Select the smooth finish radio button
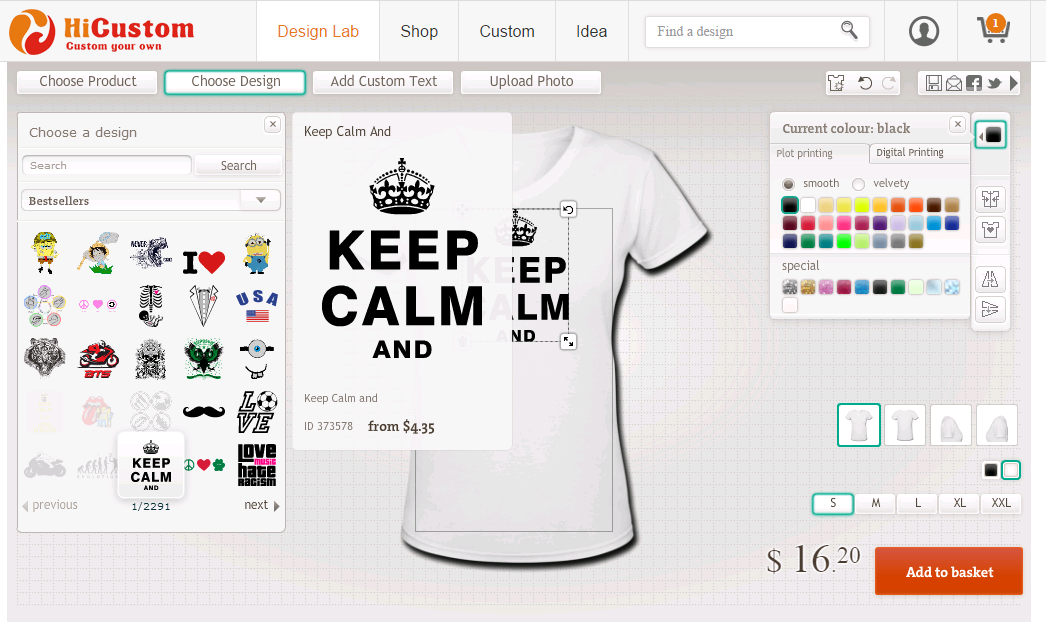1046x630 pixels. tap(789, 184)
